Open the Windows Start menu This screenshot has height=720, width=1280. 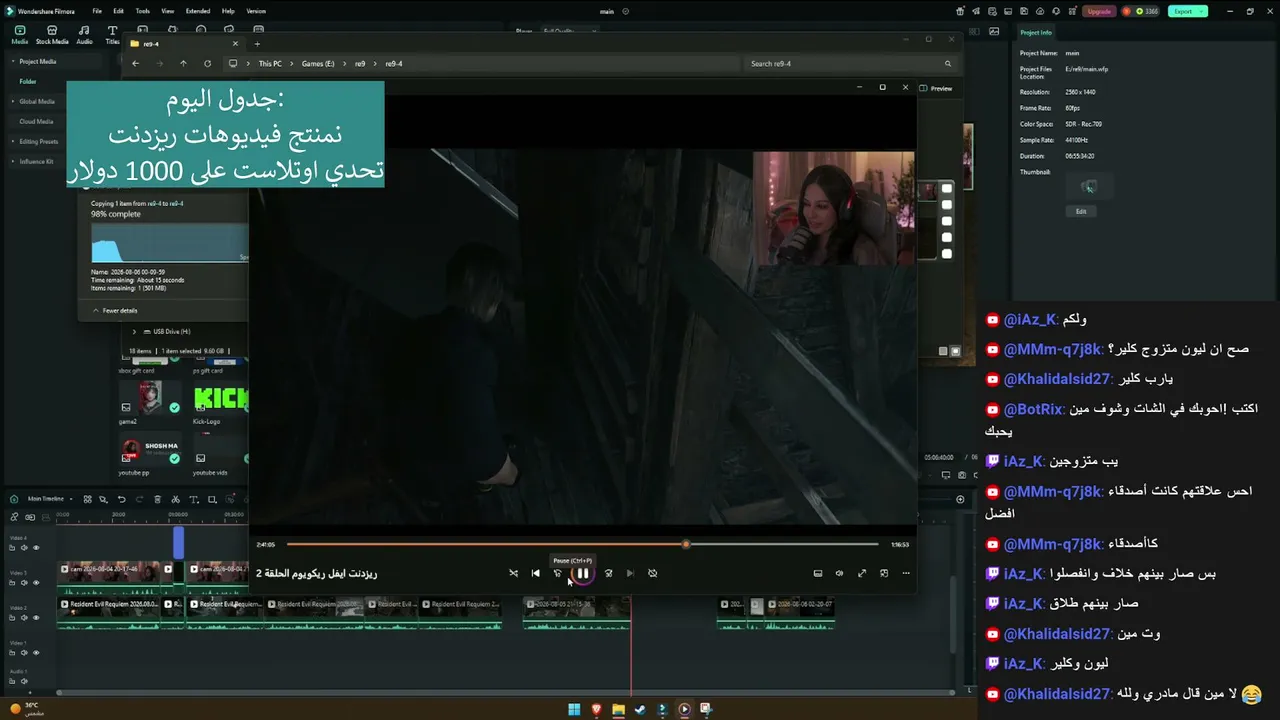tap(574, 709)
